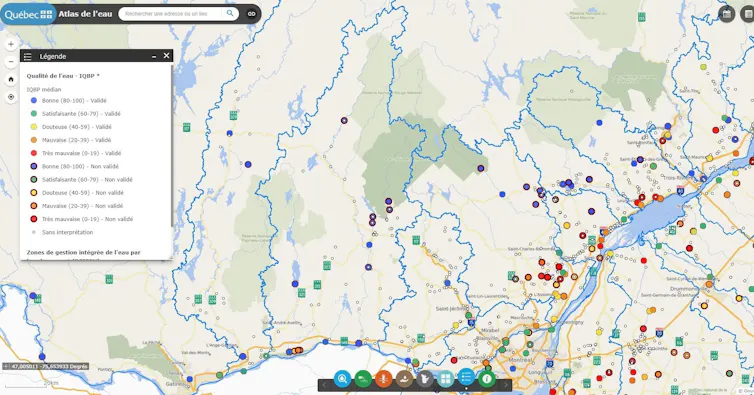The width and height of the screenshot is (754, 395).
Task: Click the search magnifier in address bar
Action: click(x=230, y=13)
